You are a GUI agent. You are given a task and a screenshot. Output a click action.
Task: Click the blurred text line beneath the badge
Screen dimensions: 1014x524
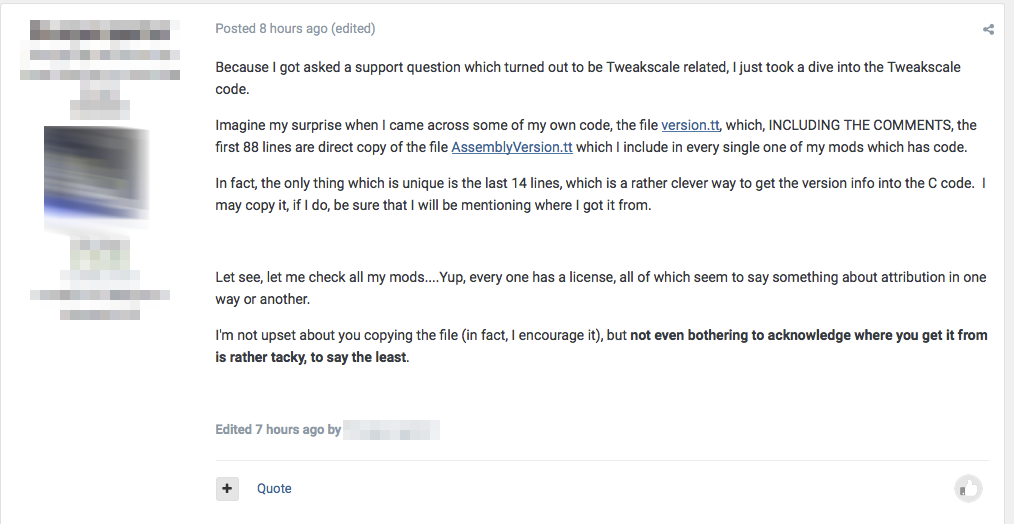[100, 294]
